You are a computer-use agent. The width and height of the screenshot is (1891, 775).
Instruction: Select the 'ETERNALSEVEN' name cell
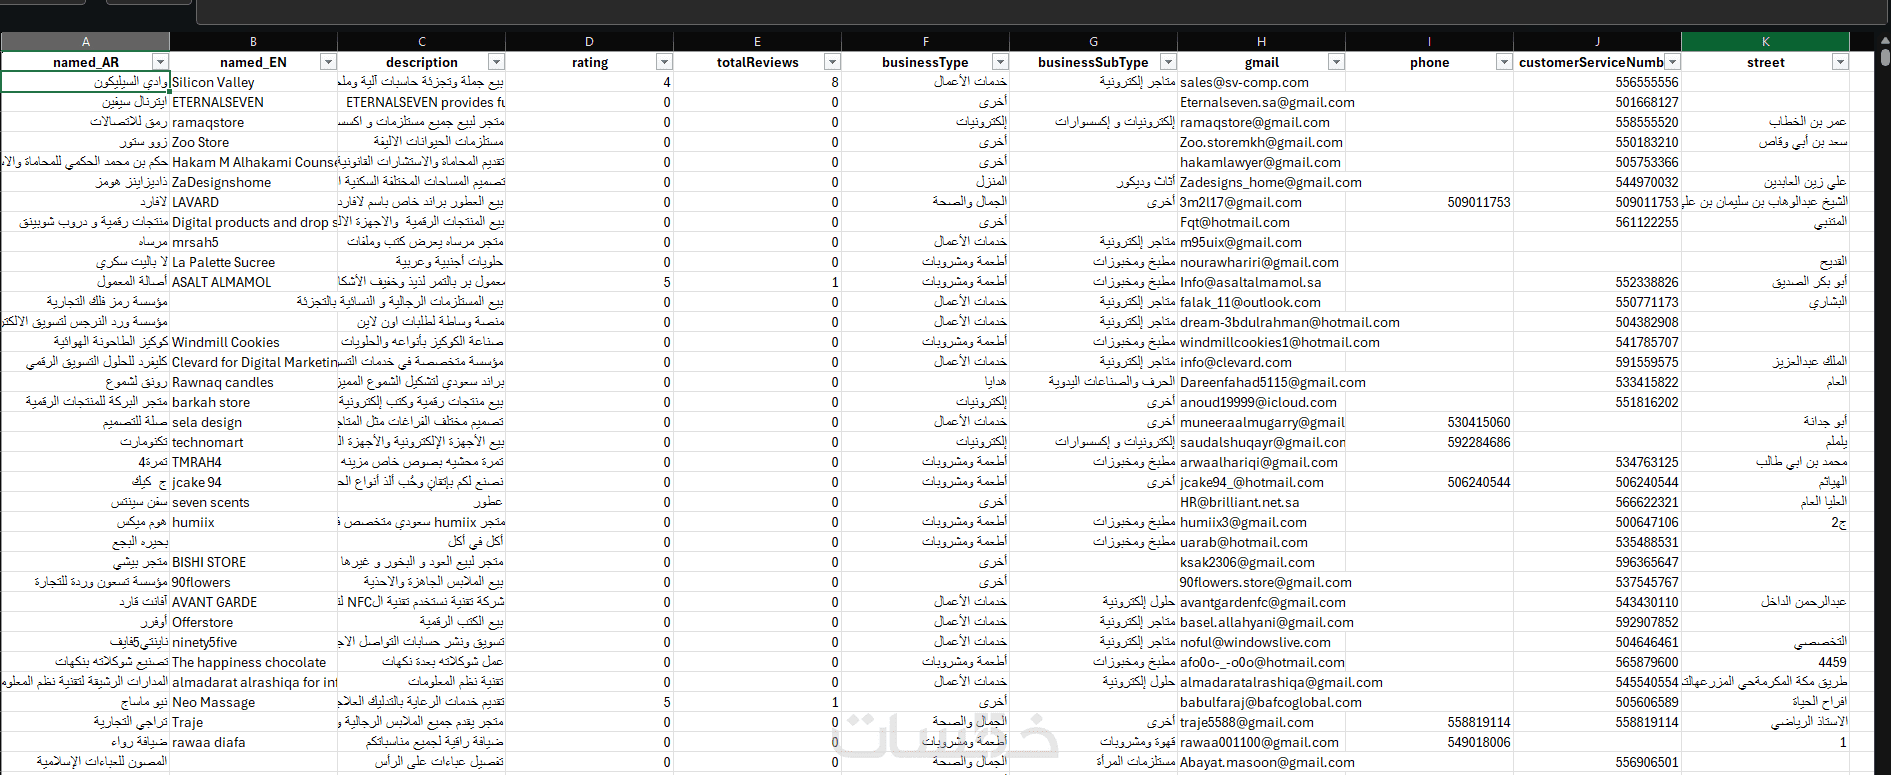click(x=254, y=102)
